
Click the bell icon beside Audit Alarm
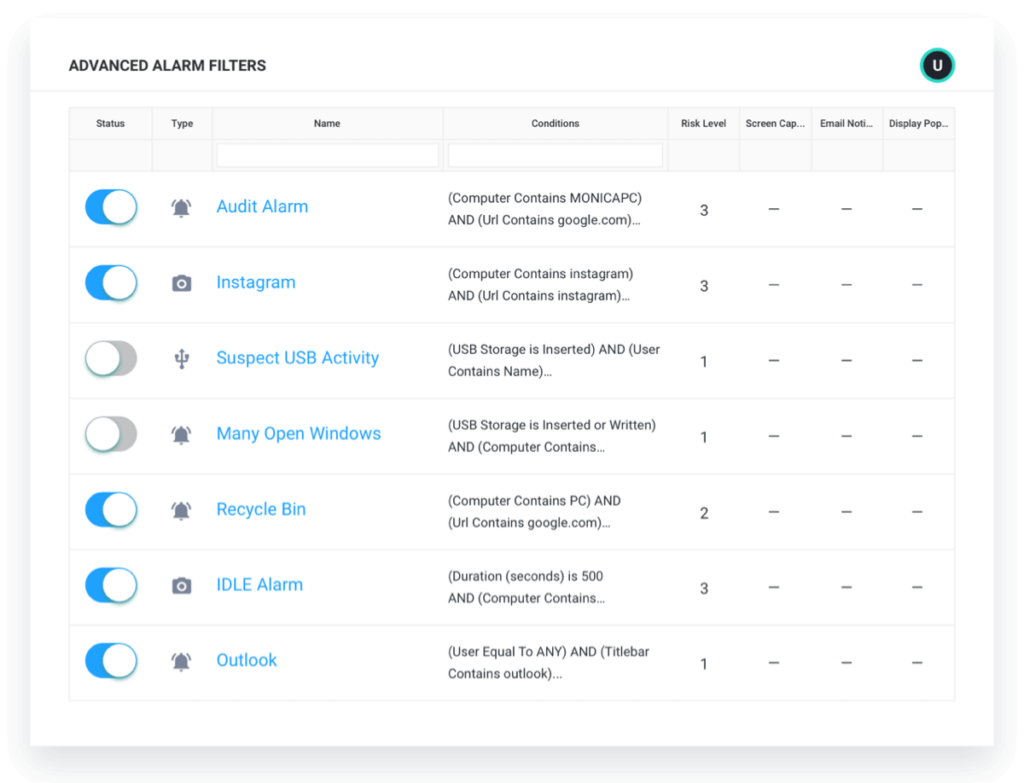[x=181, y=207]
